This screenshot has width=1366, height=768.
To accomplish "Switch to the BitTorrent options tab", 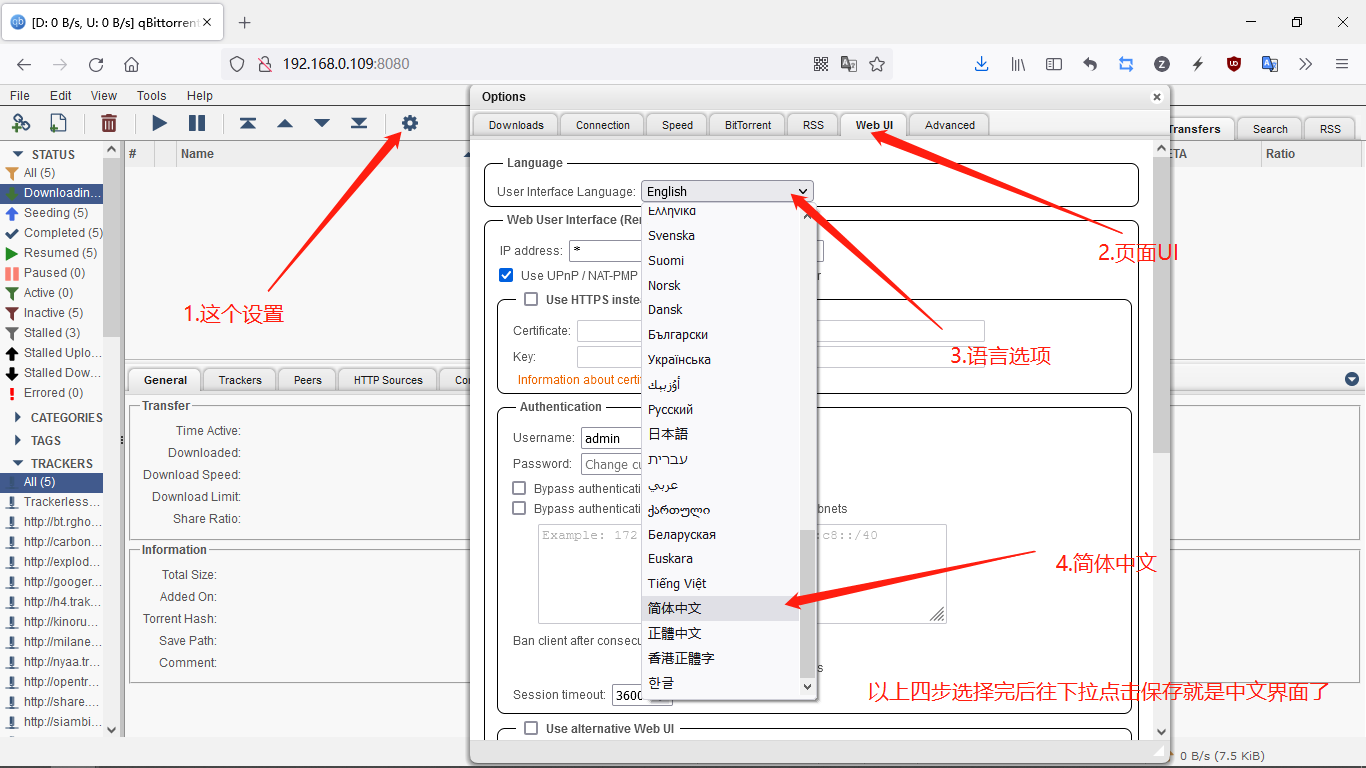I will pos(748,125).
